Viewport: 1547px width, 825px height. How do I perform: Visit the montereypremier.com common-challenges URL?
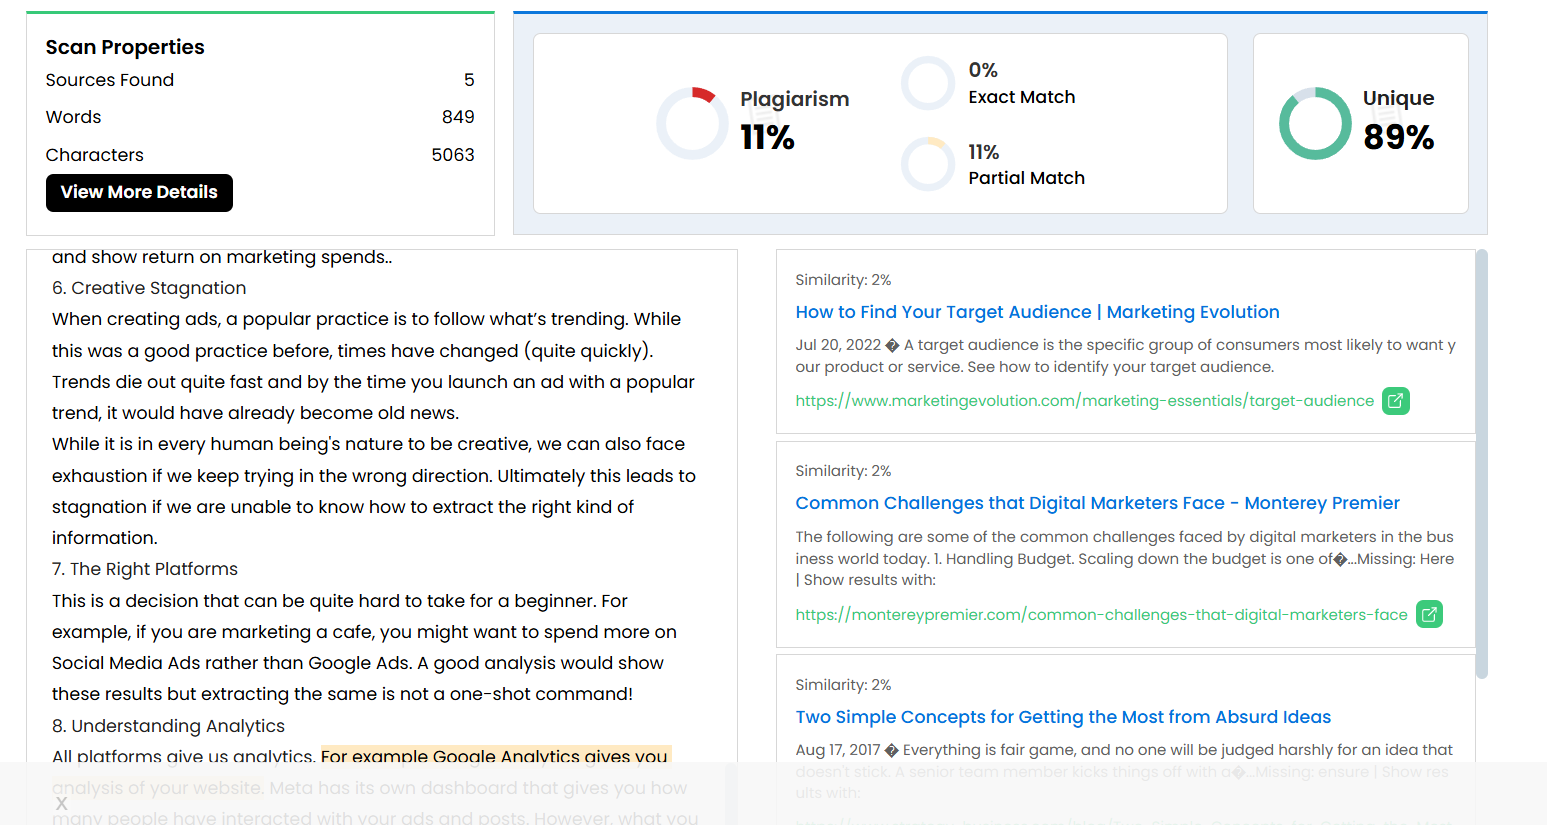[1101, 615]
